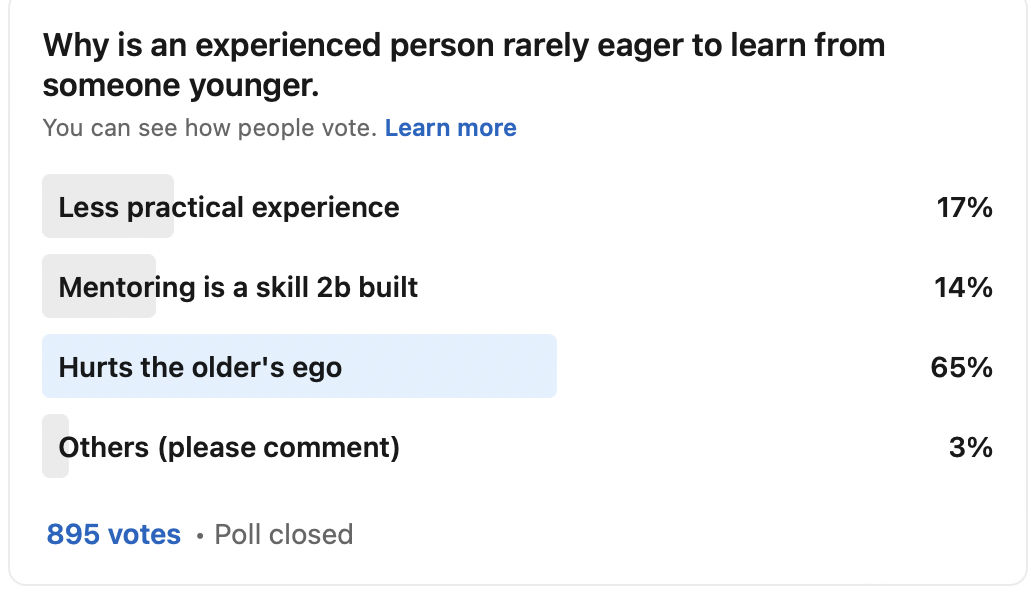Click the poll question's first line
This screenshot has height=594, width=1034.
point(463,45)
